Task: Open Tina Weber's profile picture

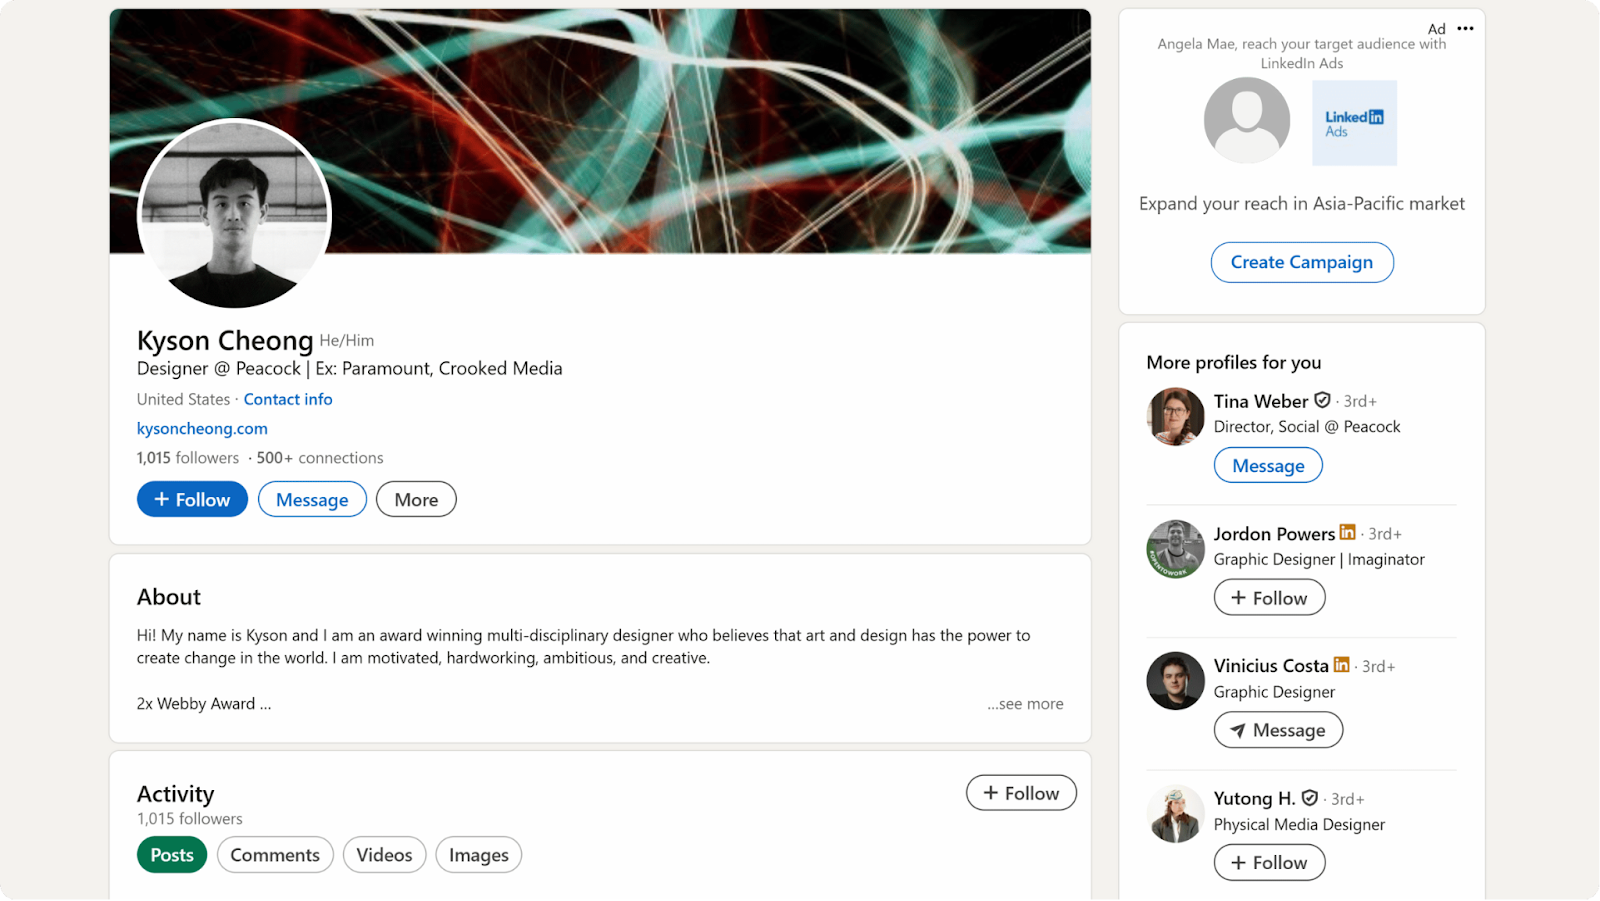Action: pyautogui.click(x=1175, y=416)
